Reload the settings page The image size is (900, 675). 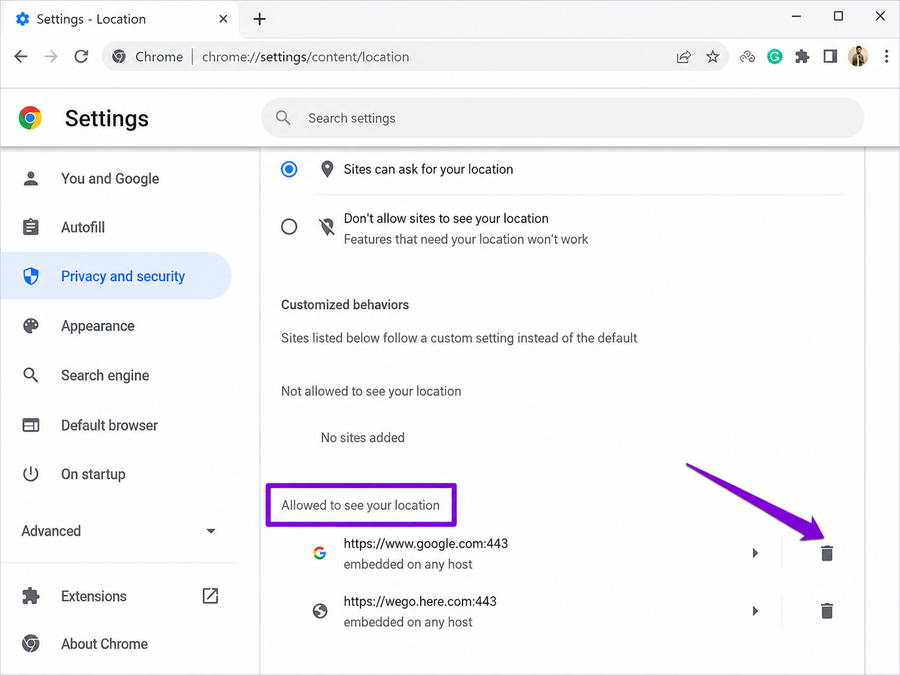[x=82, y=56]
